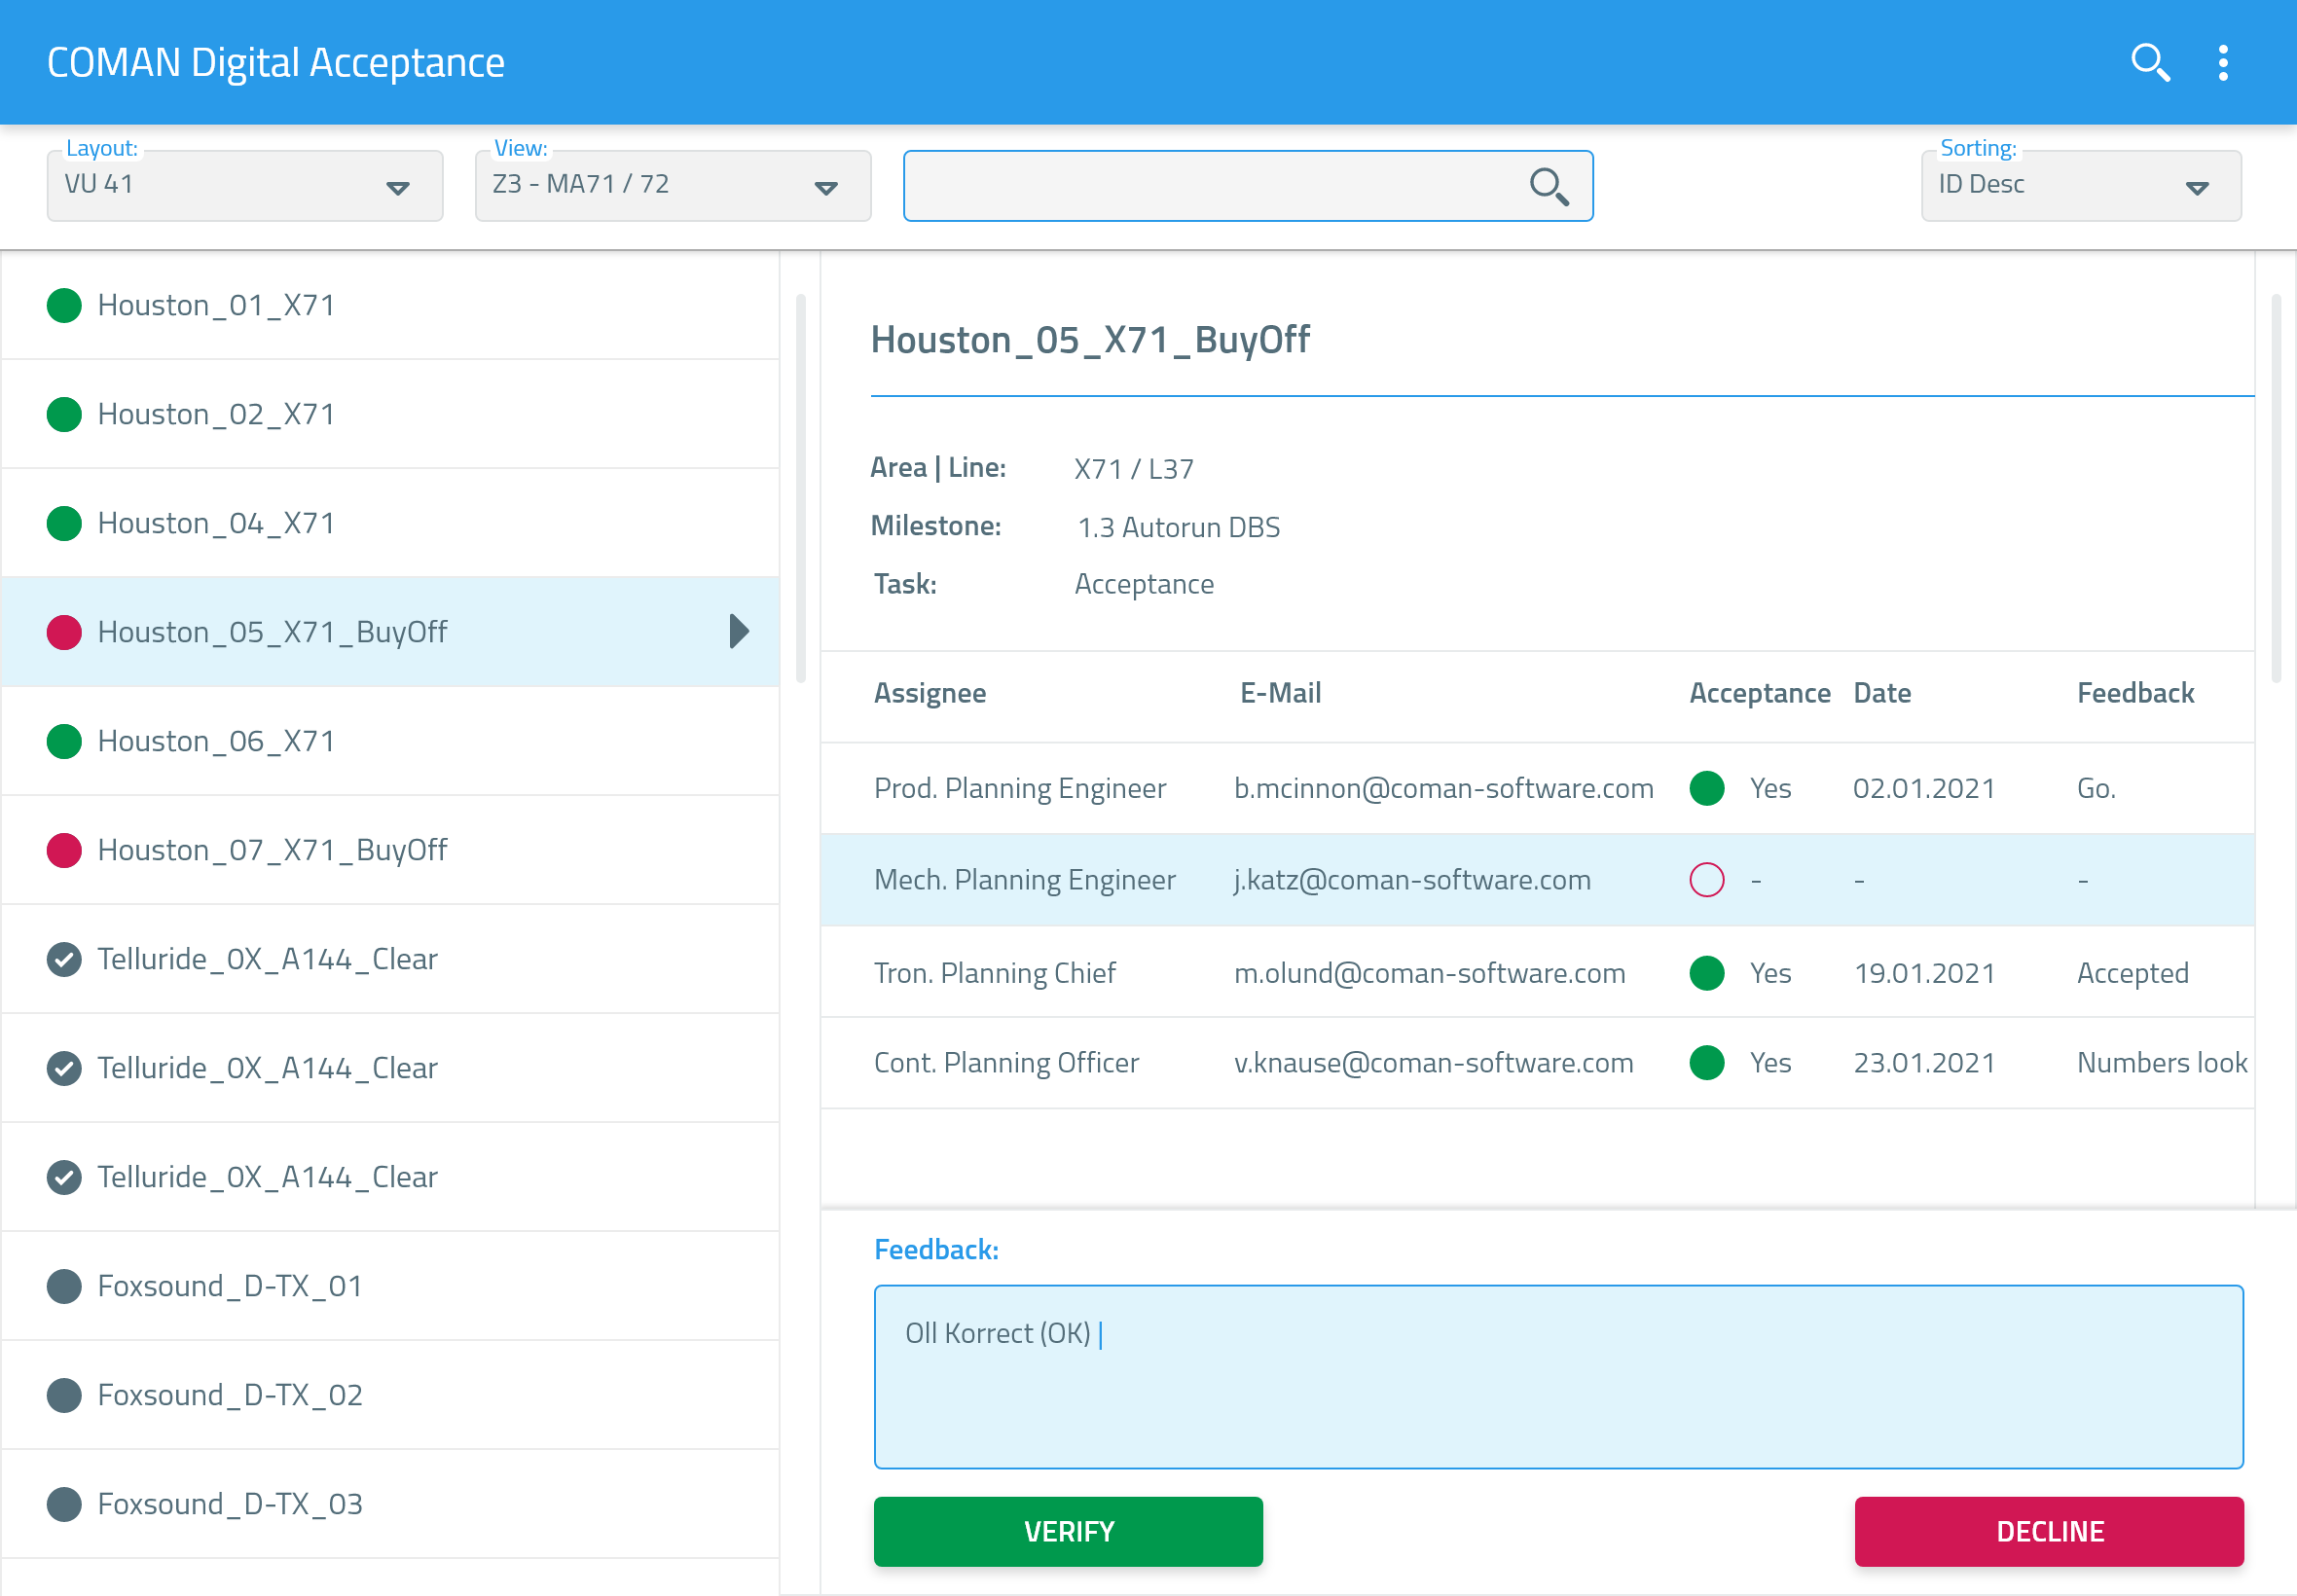2297x1596 pixels.
Task: Click green status dot of Houston_01_X71
Action: click(64, 305)
